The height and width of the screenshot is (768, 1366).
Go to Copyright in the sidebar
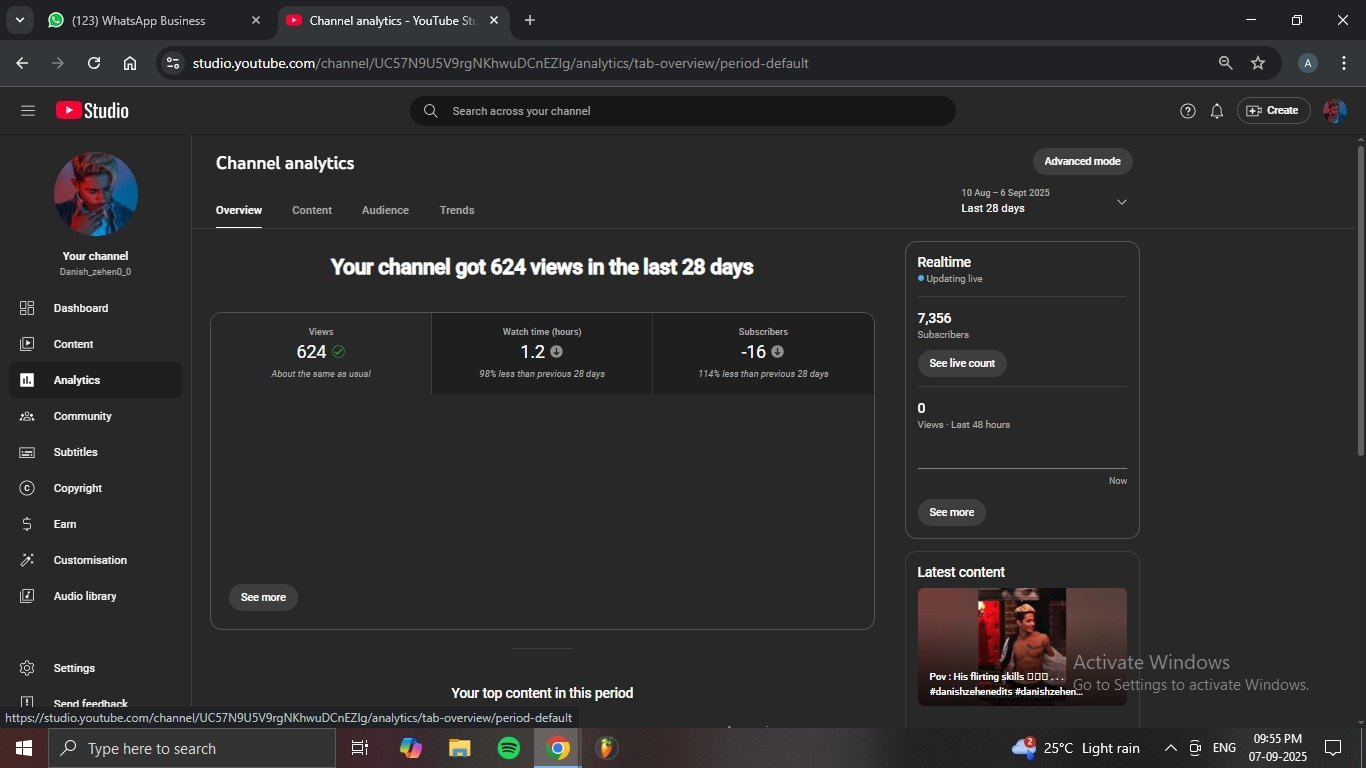(x=77, y=488)
